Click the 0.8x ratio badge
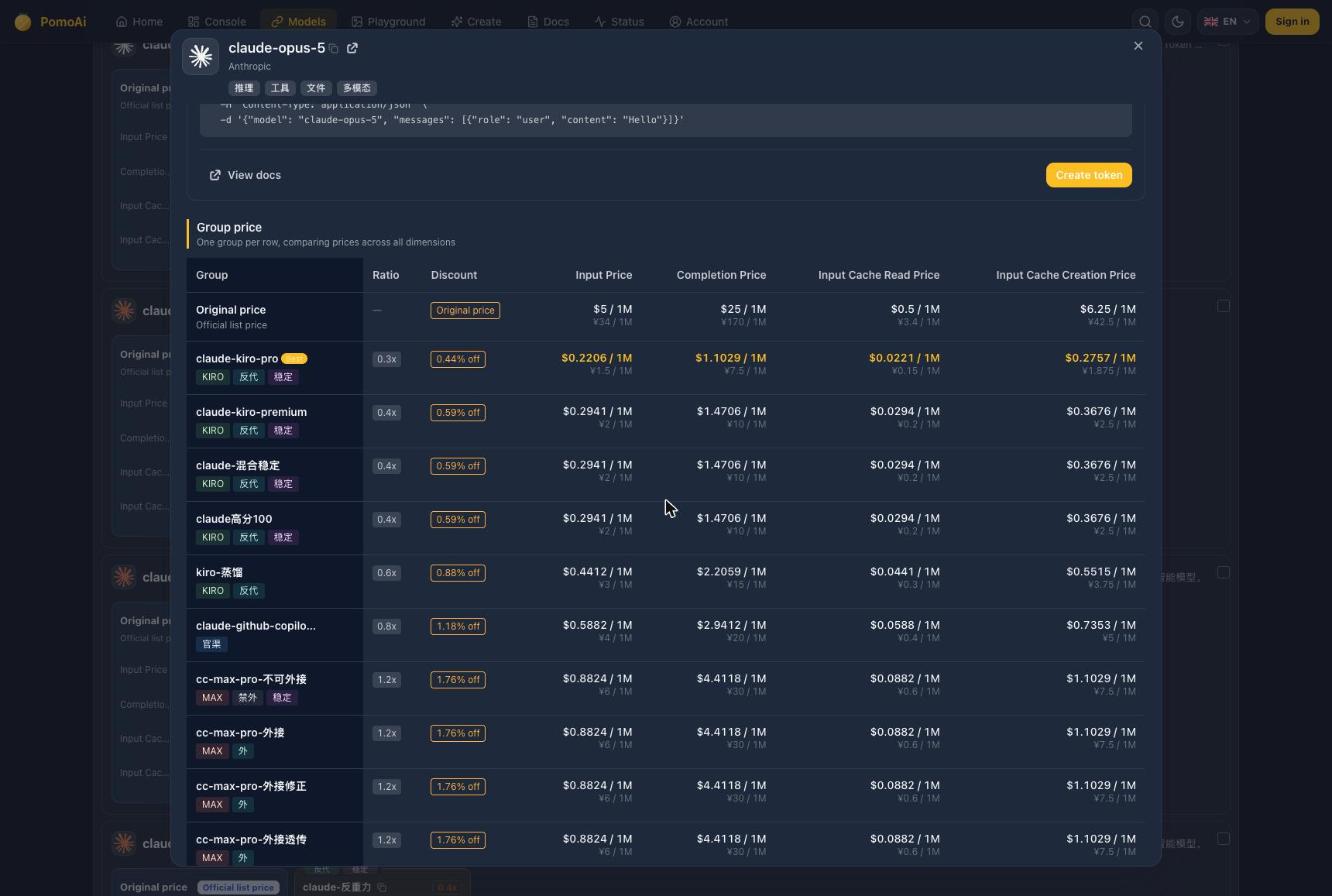 [x=386, y=626]
